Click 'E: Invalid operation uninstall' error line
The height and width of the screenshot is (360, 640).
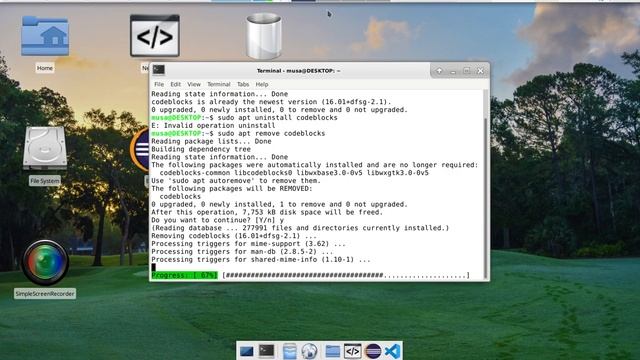pos(213,125)
